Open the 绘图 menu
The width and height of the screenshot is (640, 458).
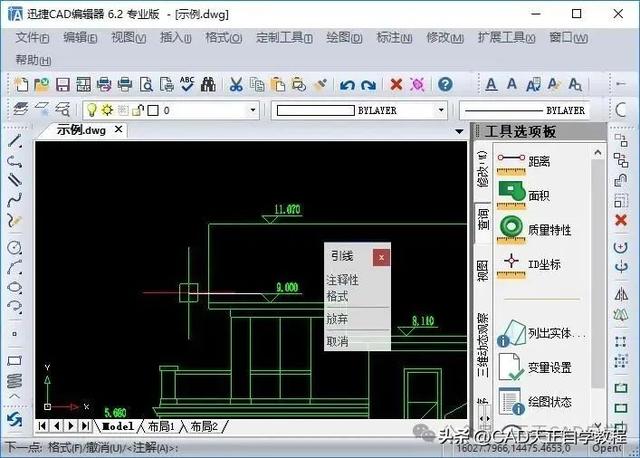click(x=344, y=38)
